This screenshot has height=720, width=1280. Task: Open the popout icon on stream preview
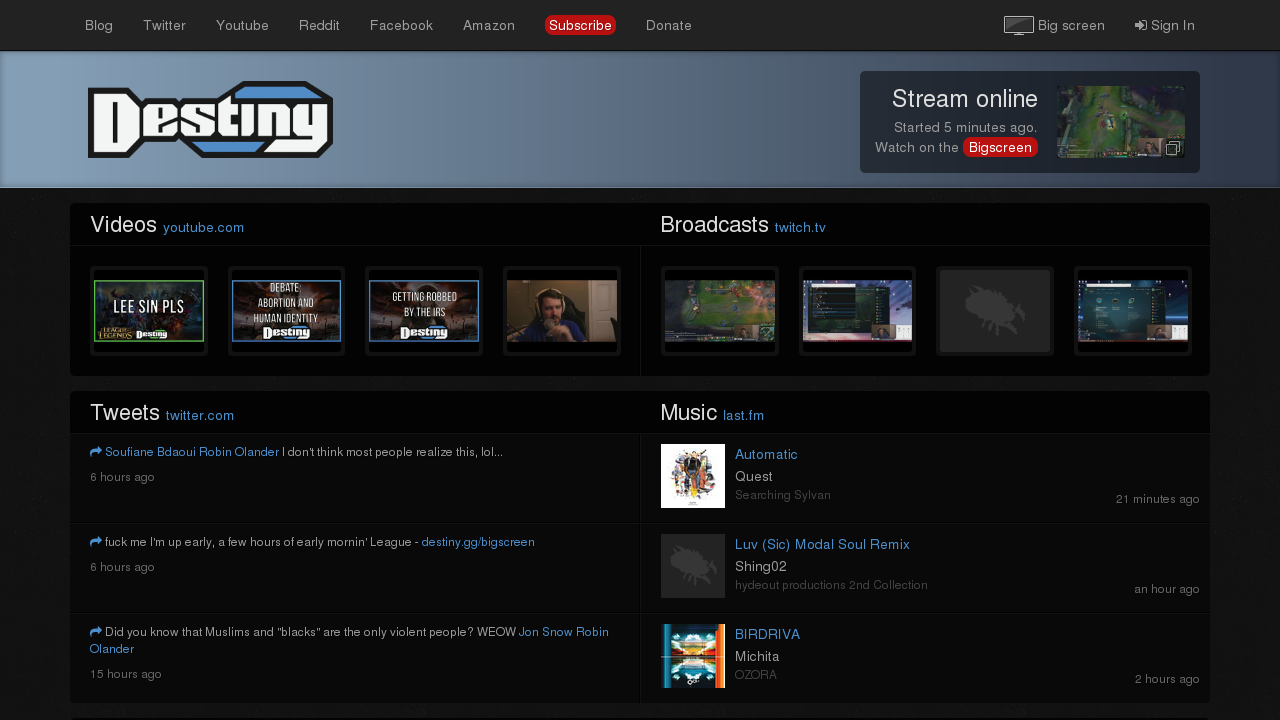click(x=1173, y=148)
